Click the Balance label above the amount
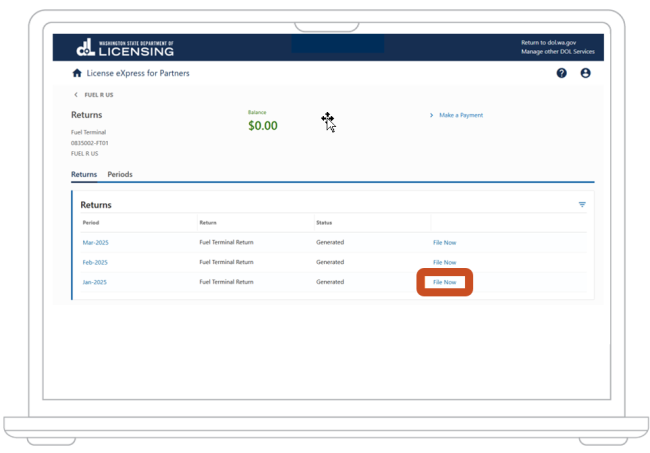Screen dimensions: 650x453 [257, 112]
